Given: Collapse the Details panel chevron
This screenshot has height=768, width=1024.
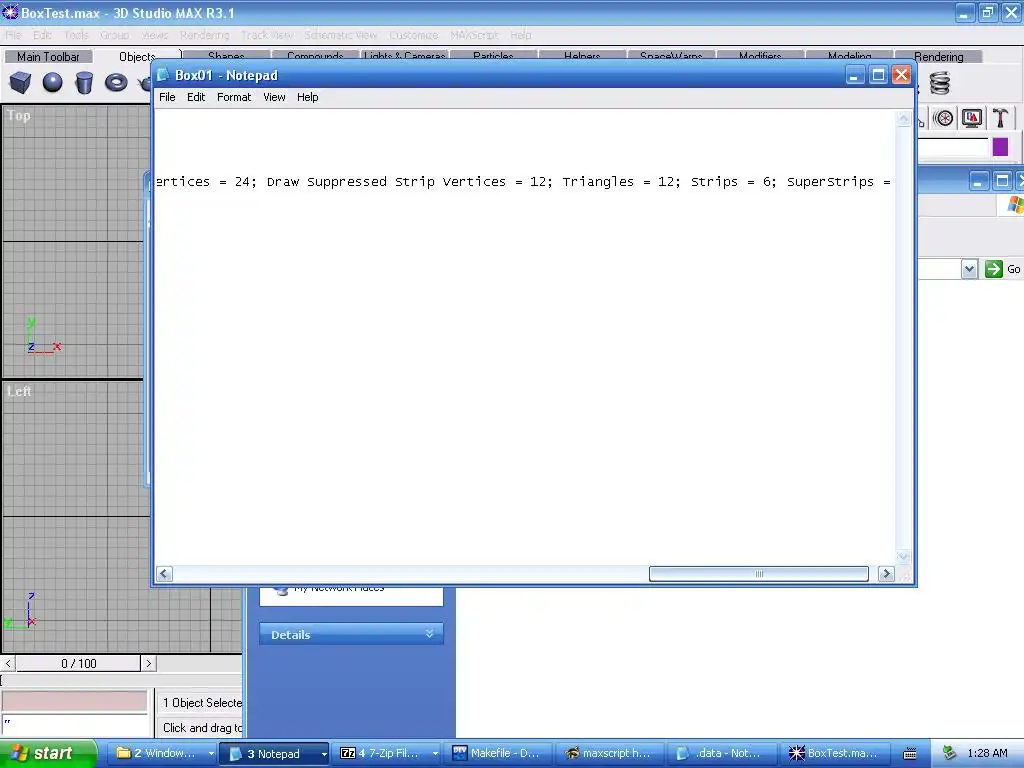Looking at the screenshot, I should (x=429, y=634).
